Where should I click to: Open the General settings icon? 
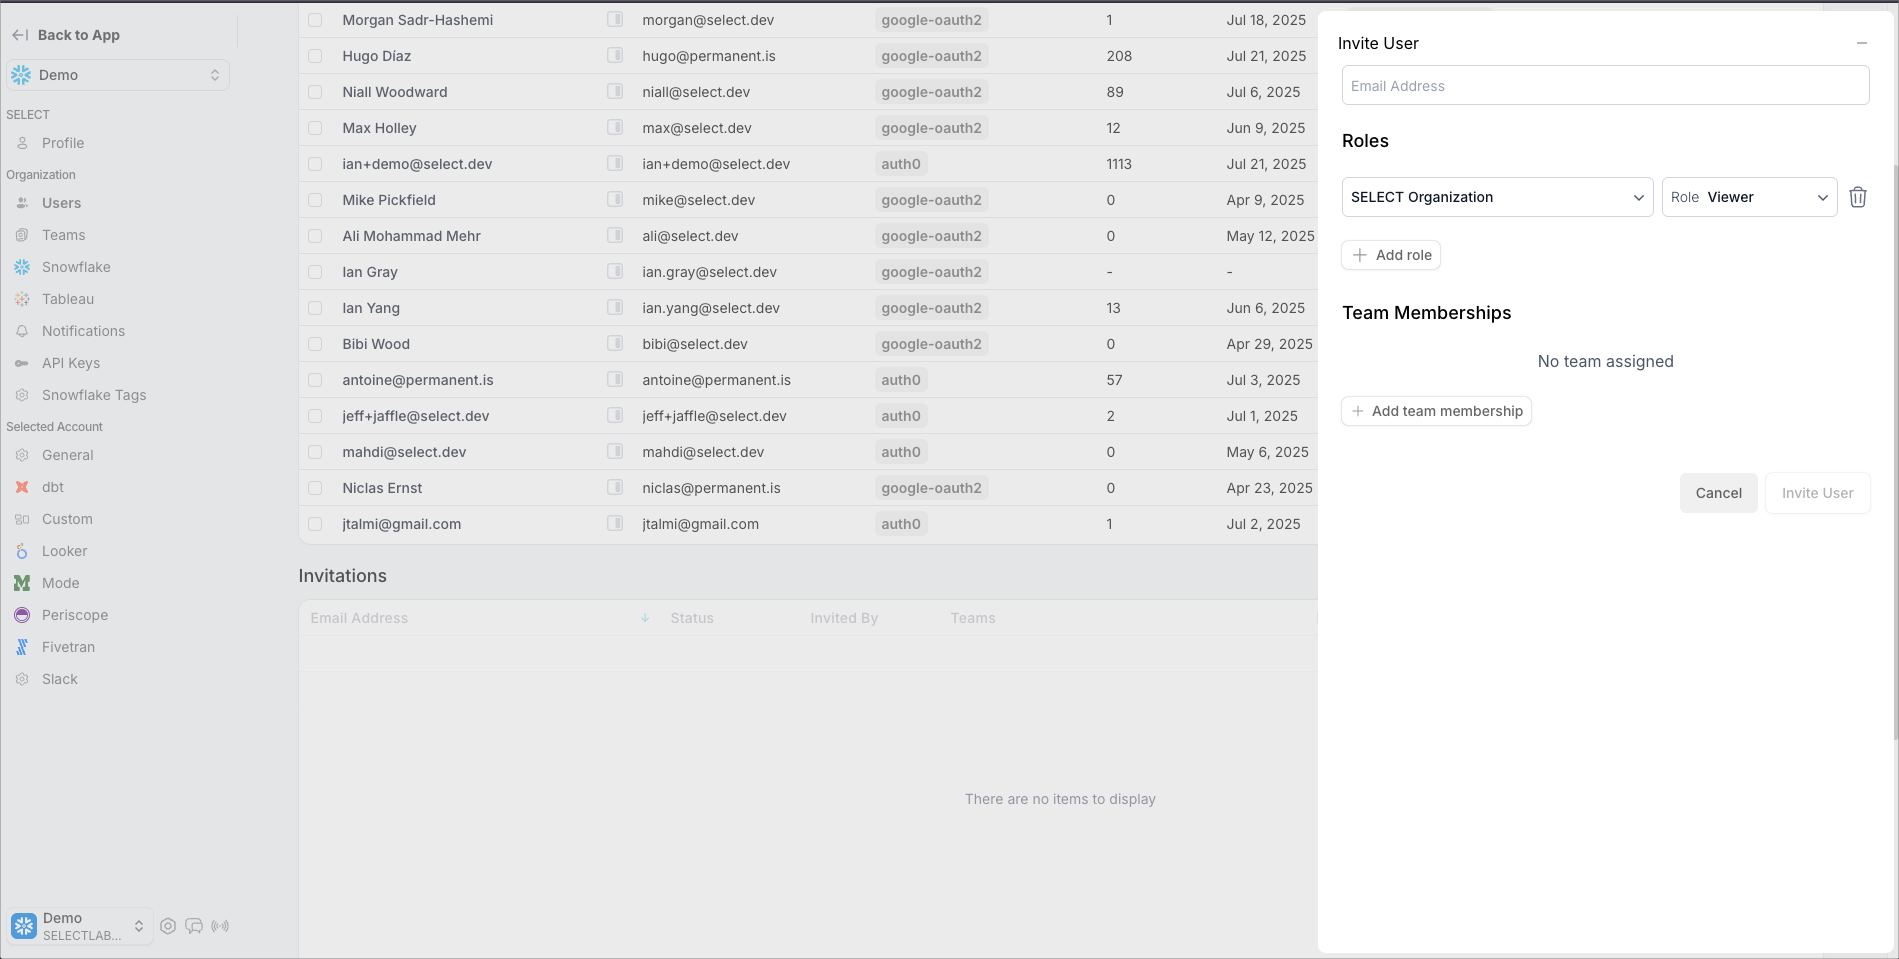pos(22,455)
